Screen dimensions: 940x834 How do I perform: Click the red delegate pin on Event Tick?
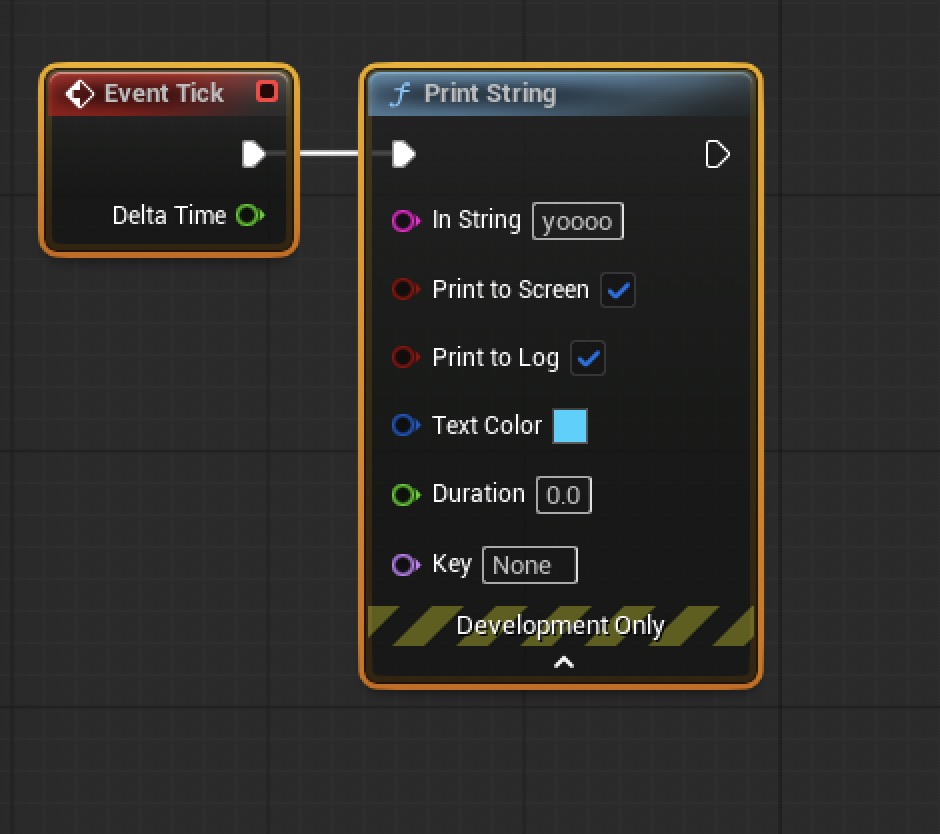click(267, 92)
